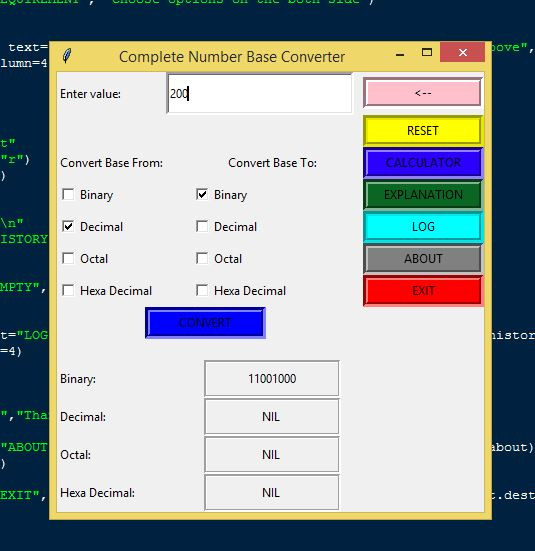Click the Enter value input field
This screenshot has height=551, width=535.
point(259,93)
